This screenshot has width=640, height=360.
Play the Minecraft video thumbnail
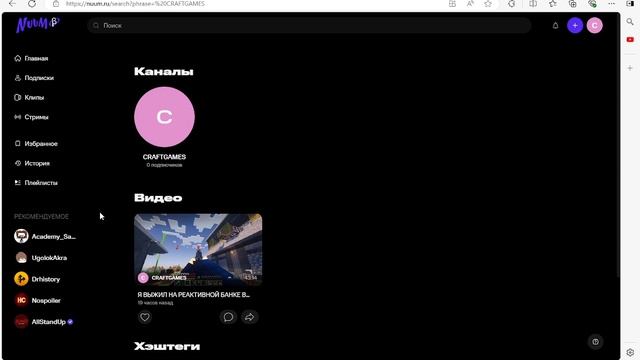[x=198, y=249]
